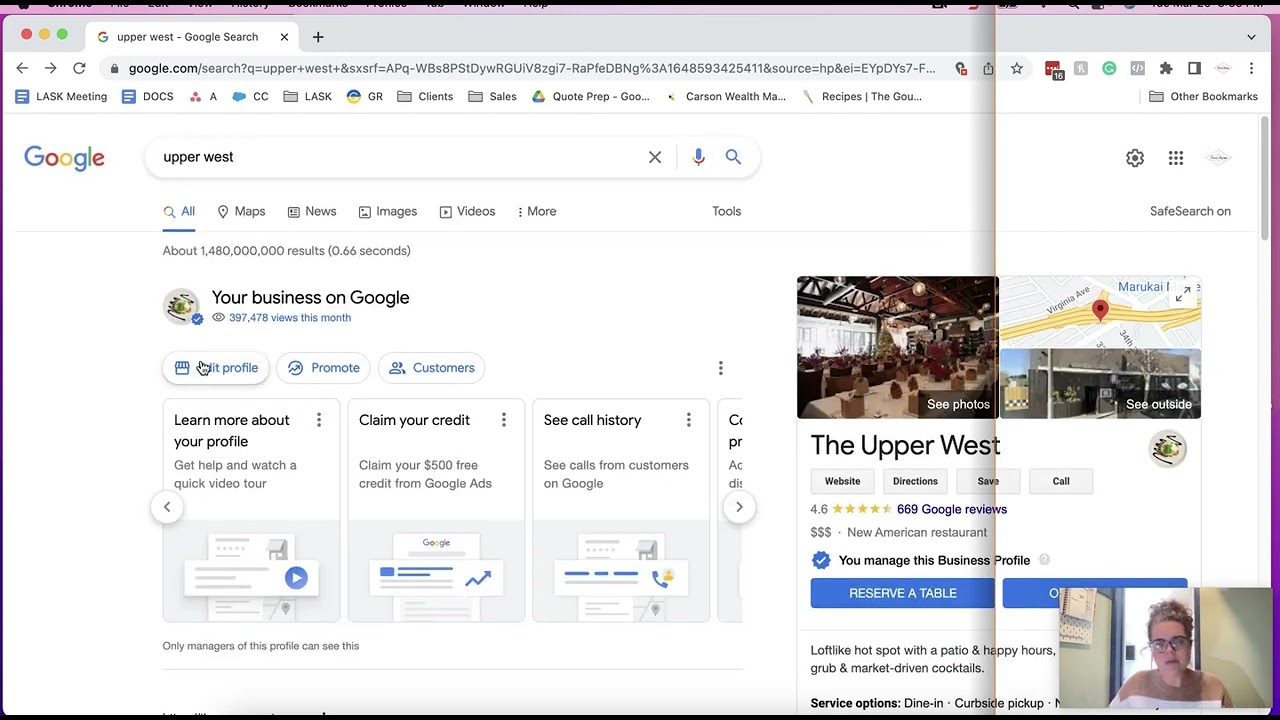Open a new browser tab

point(318,37)
